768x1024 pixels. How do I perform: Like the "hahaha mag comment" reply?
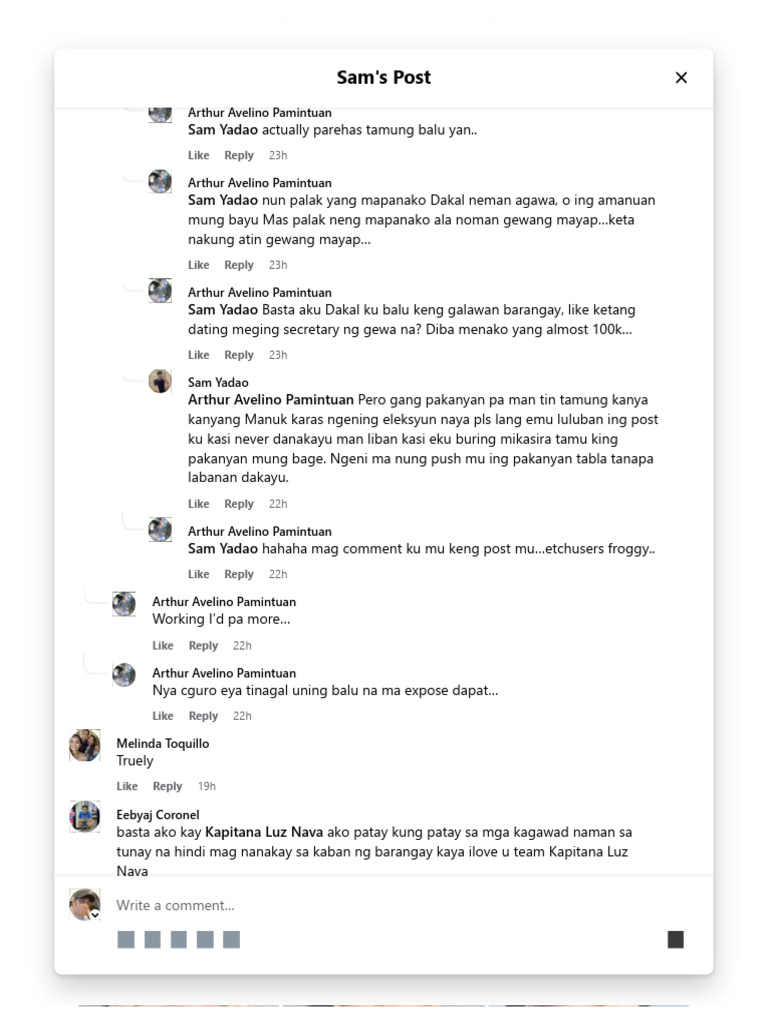pyautogui.click(x=199, y=574)
